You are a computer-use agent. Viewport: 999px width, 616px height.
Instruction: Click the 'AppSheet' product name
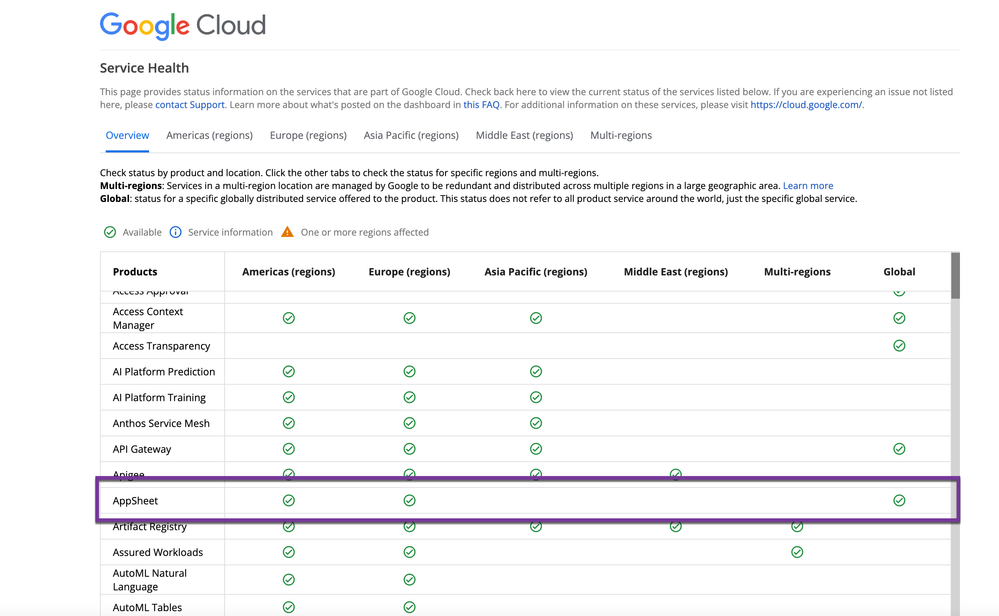click(135, 501)
